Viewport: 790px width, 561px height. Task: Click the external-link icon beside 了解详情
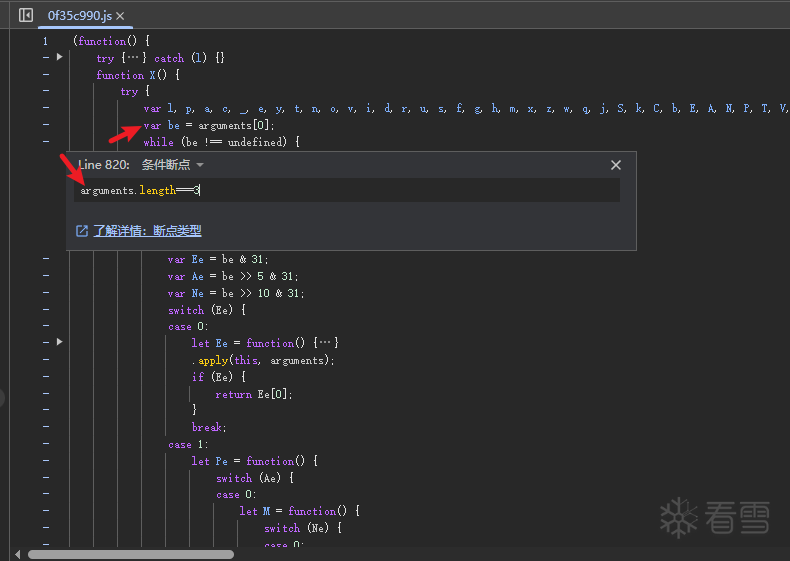point(82,231)
